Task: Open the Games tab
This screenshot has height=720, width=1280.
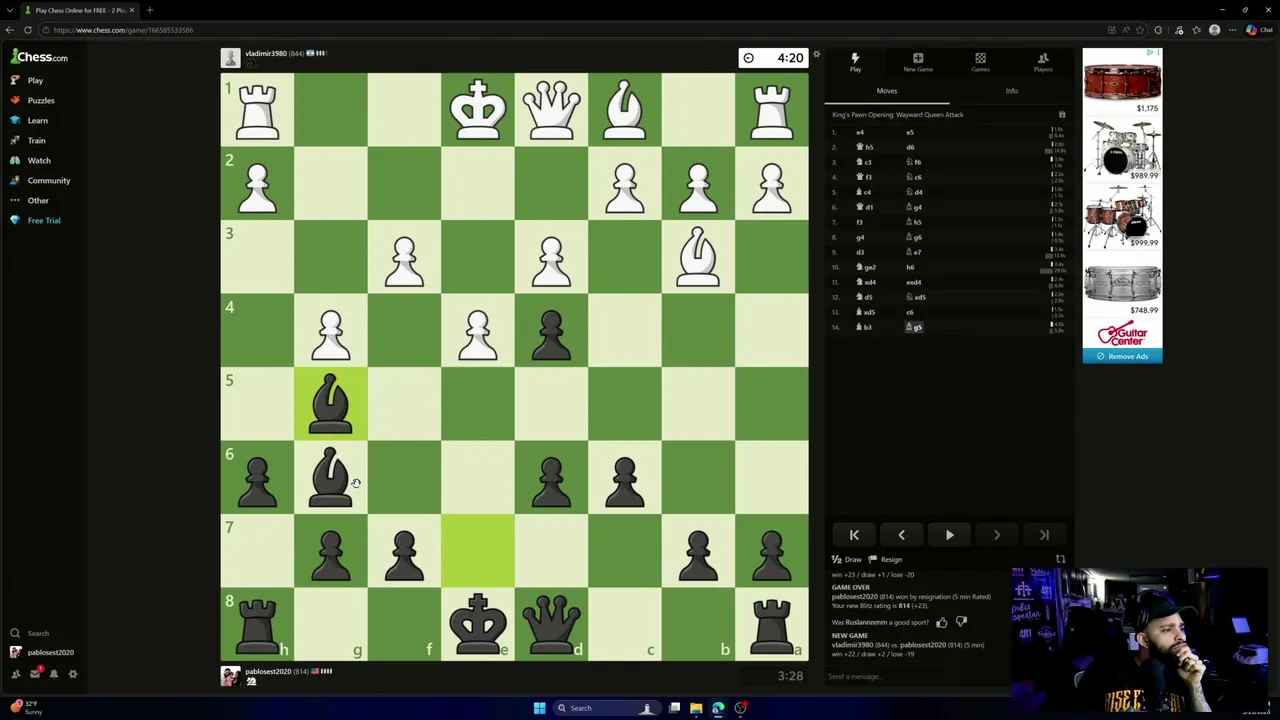Action: (980, 62)
